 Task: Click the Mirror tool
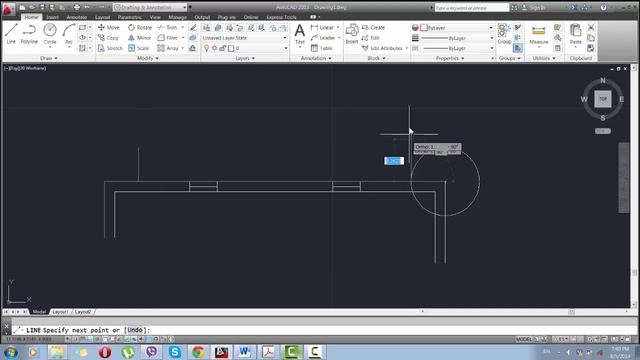[140, 38]
